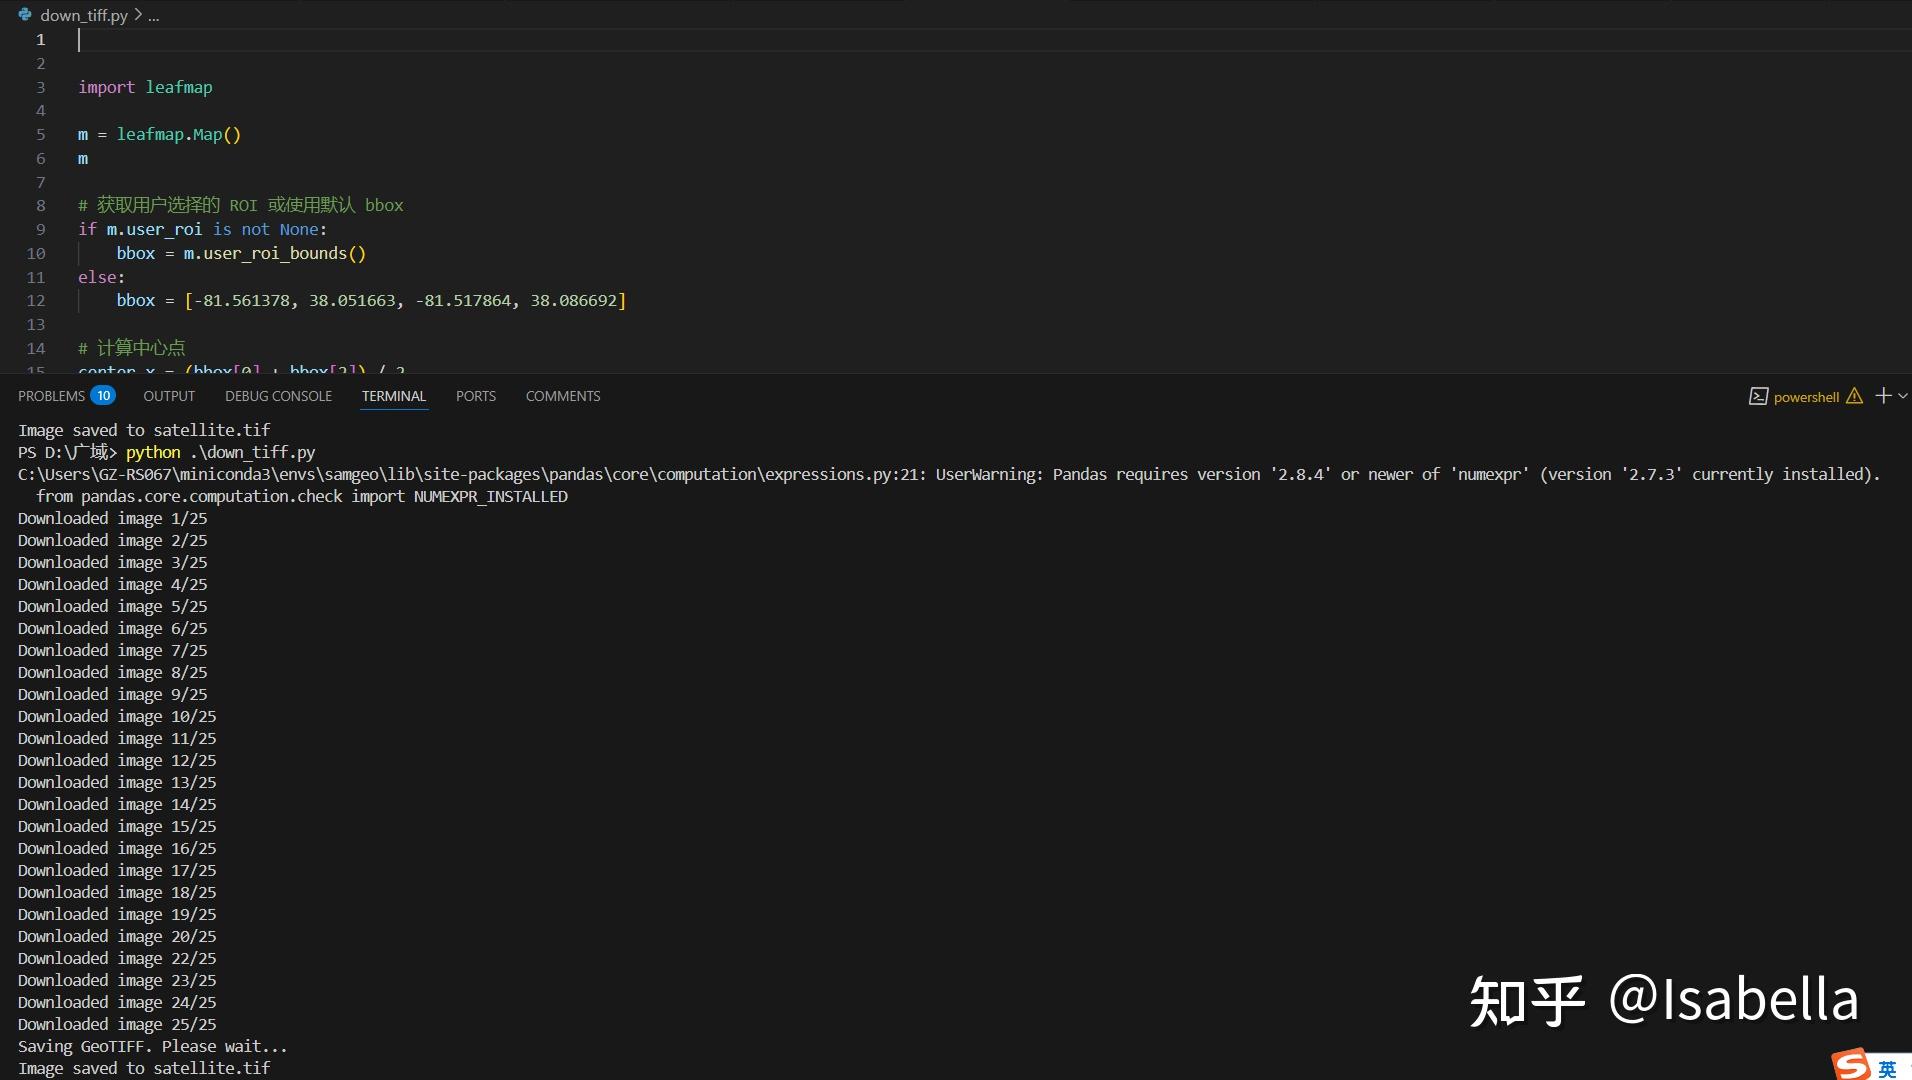This screenshot has width=1912, height=1080.
Task: Open the COMMENTS tab
Action: 562,396
